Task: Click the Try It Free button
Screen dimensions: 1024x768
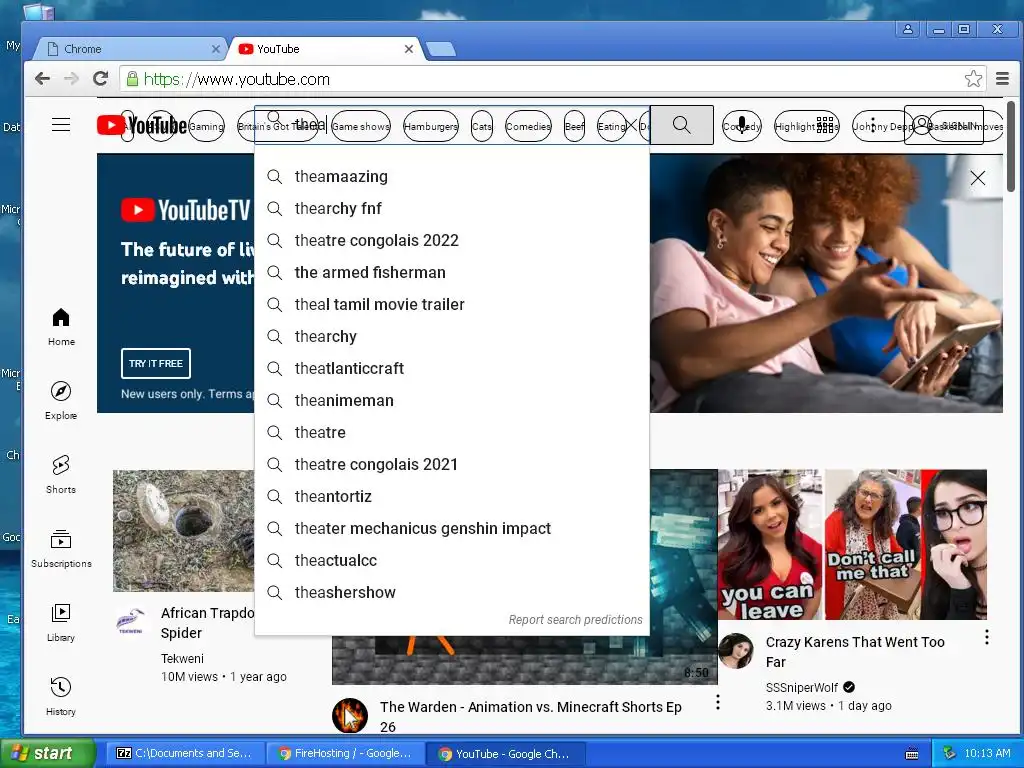Action: [155, 363]
